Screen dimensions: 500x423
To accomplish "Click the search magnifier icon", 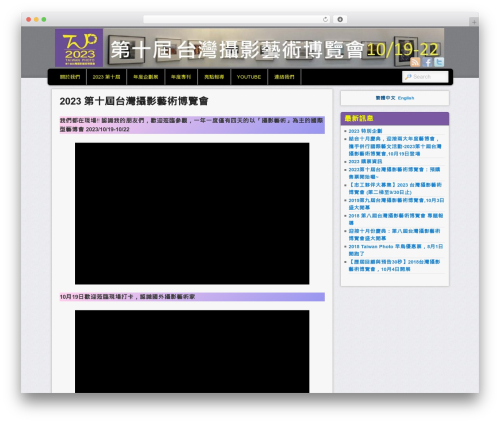I will 408,77.
